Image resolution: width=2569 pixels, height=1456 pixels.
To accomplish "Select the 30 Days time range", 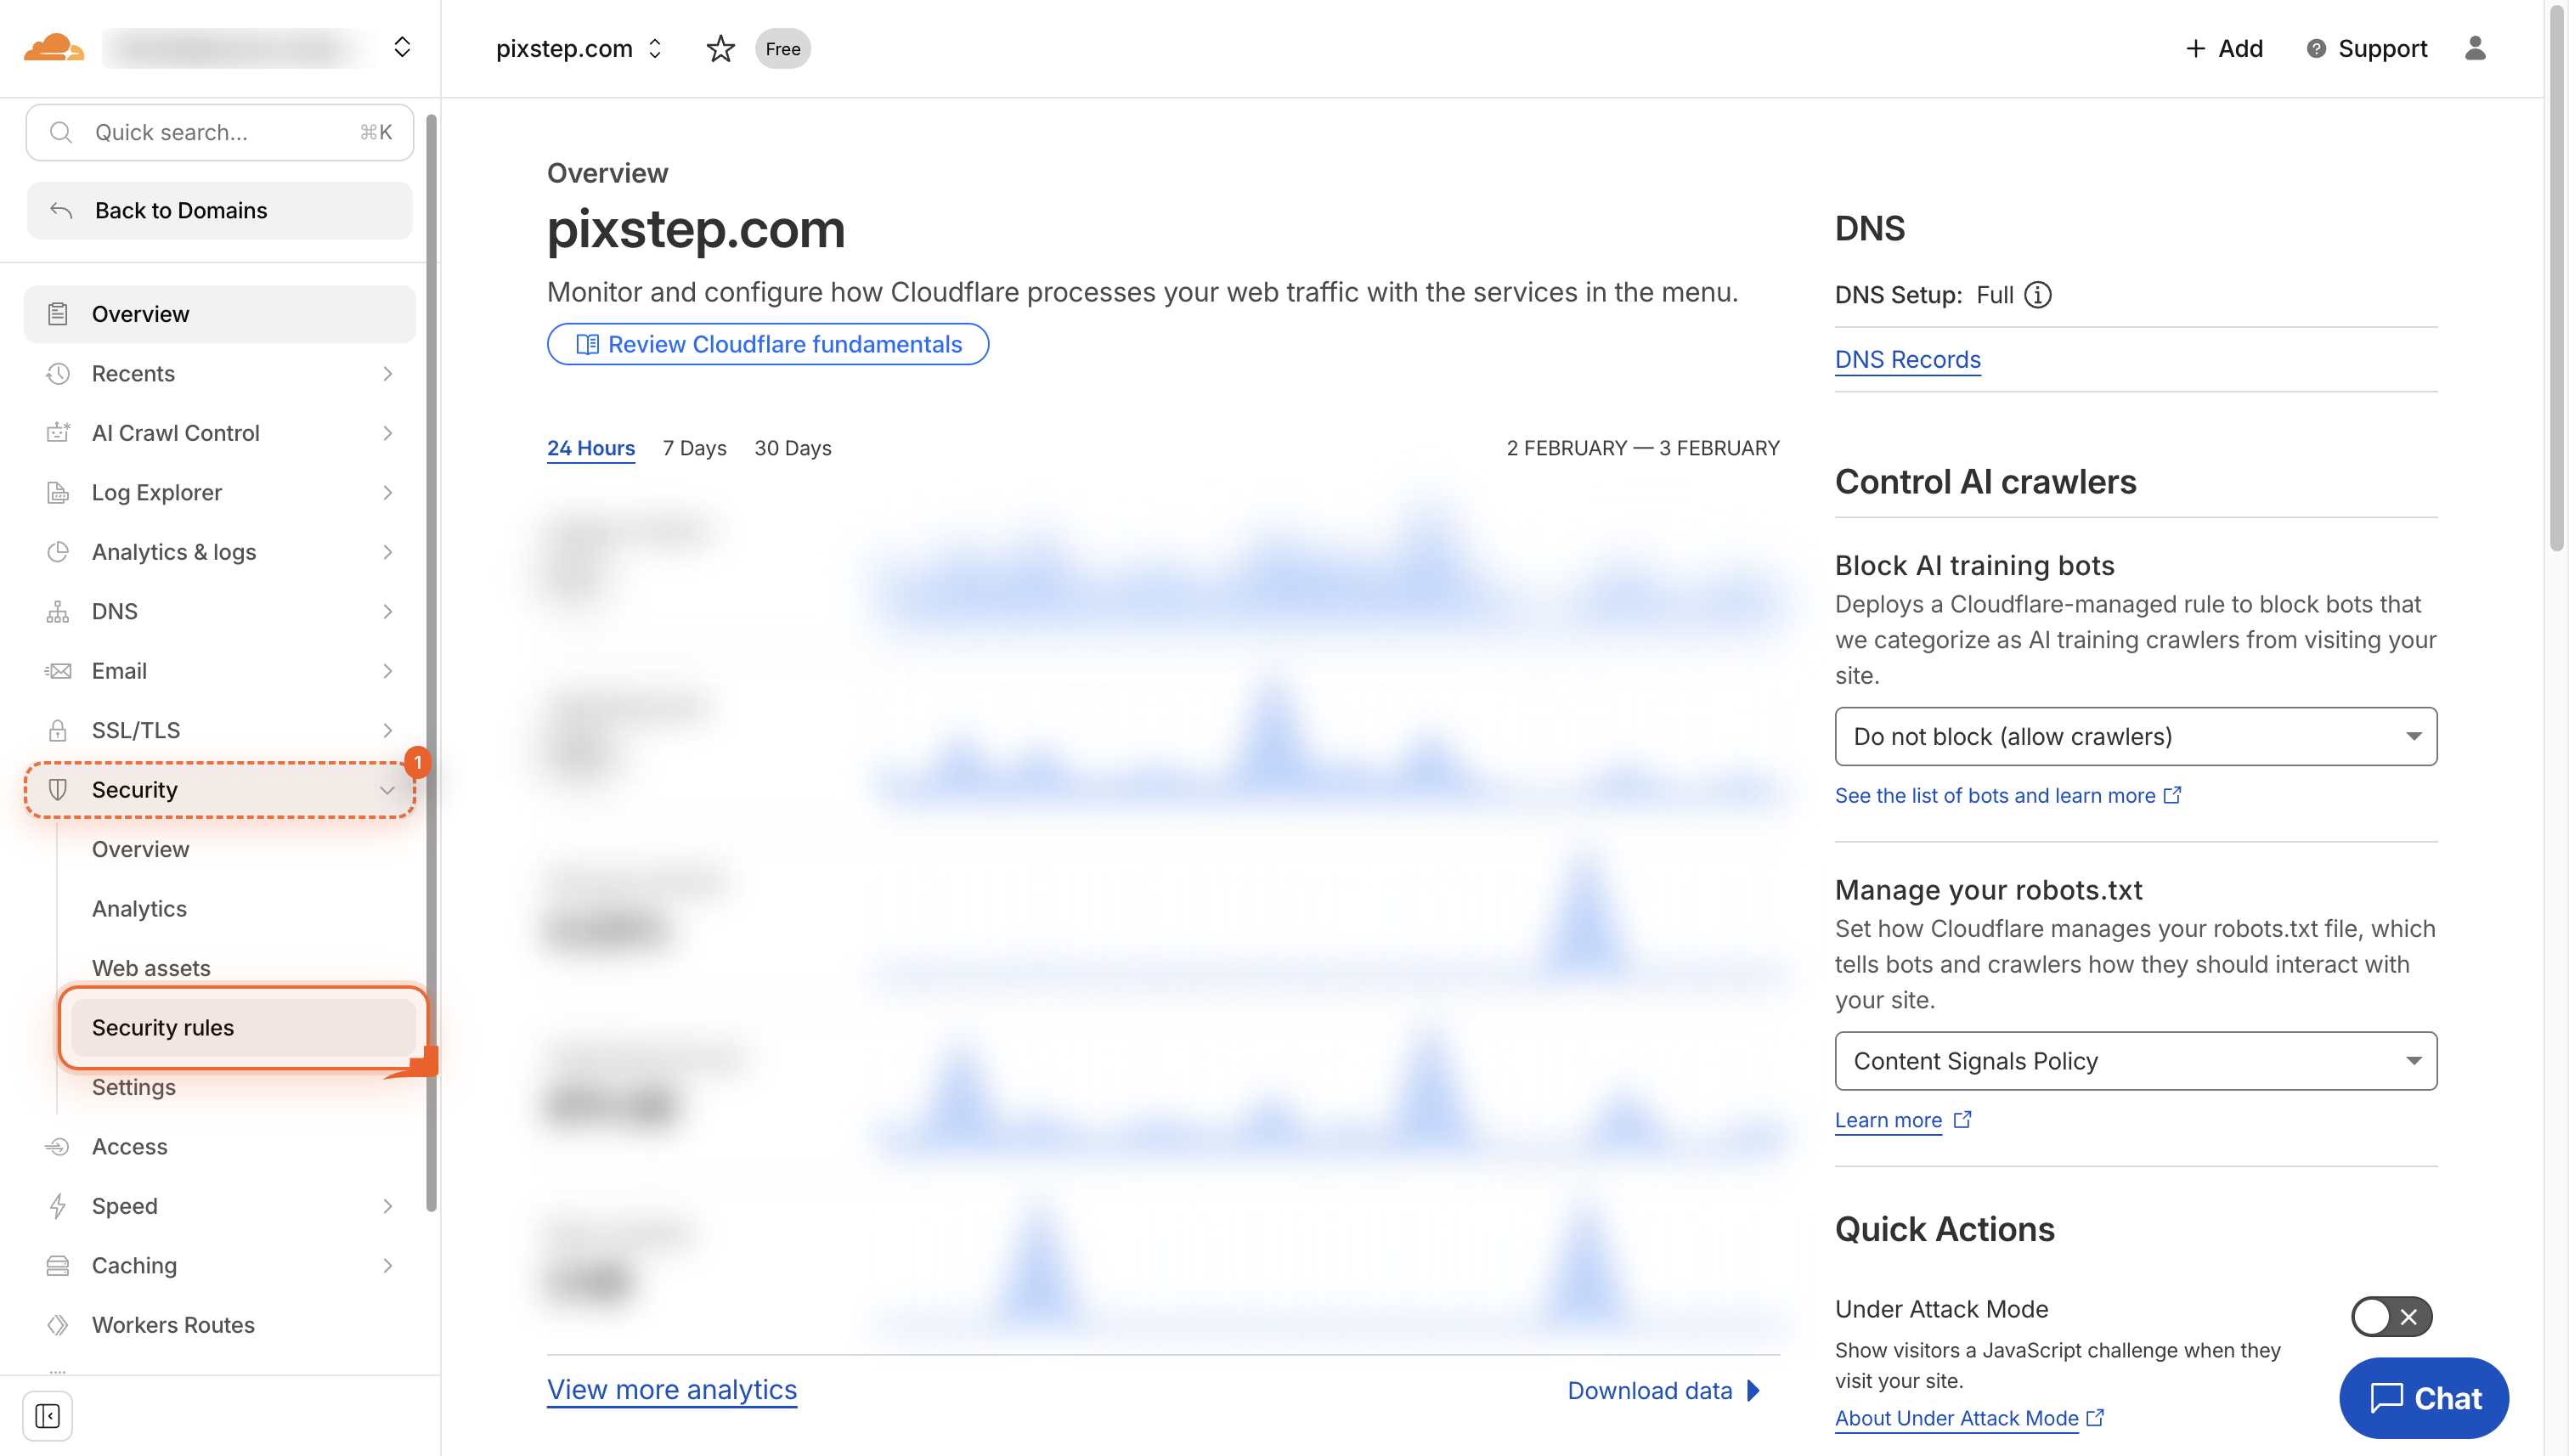I will [792, 447].
